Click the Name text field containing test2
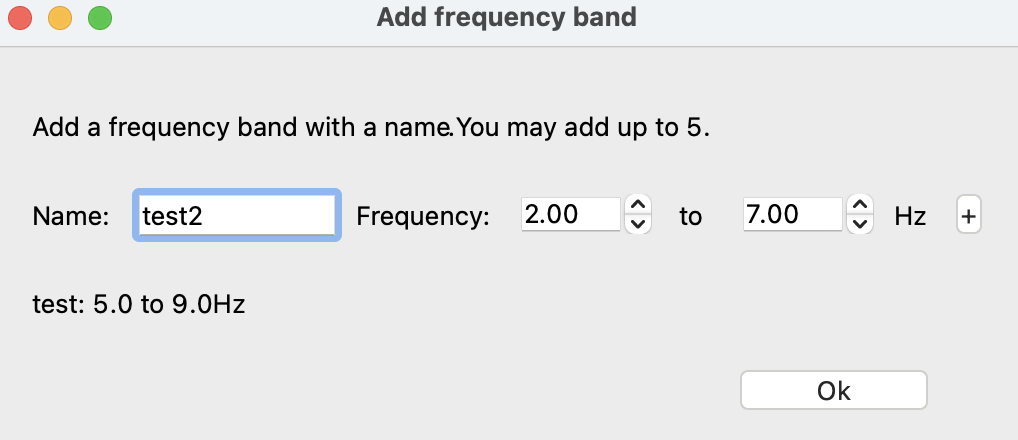The image size is (1018, 440). click(237, 215)
